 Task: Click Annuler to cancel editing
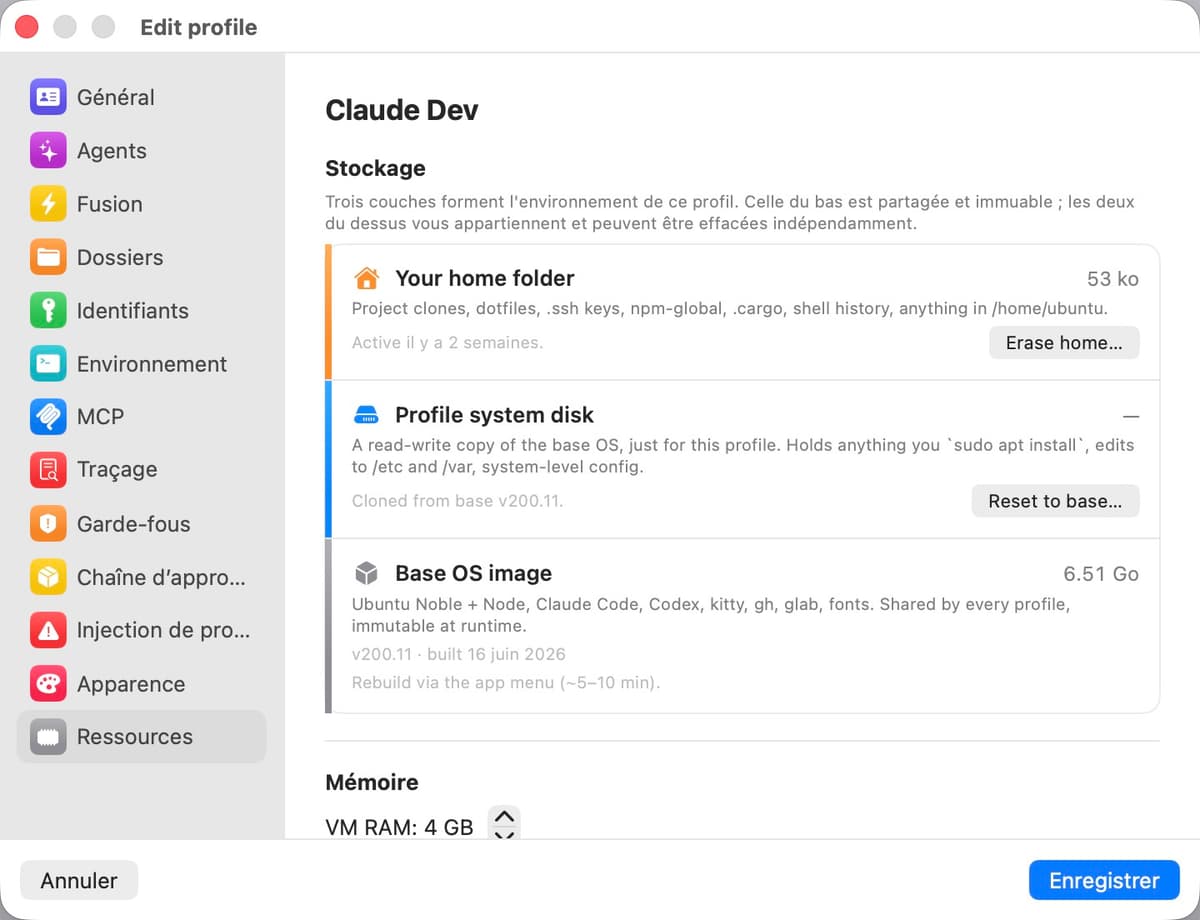pyautogui.click(x=79, y=881)
